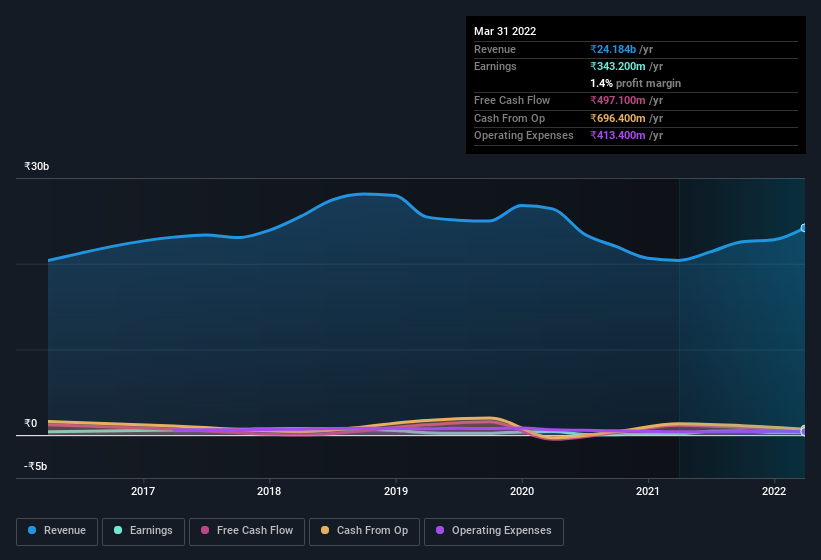The width and height of the screenshot is (821, 560).
Task: Click the 2020 x-axis label
Action: 522,491
